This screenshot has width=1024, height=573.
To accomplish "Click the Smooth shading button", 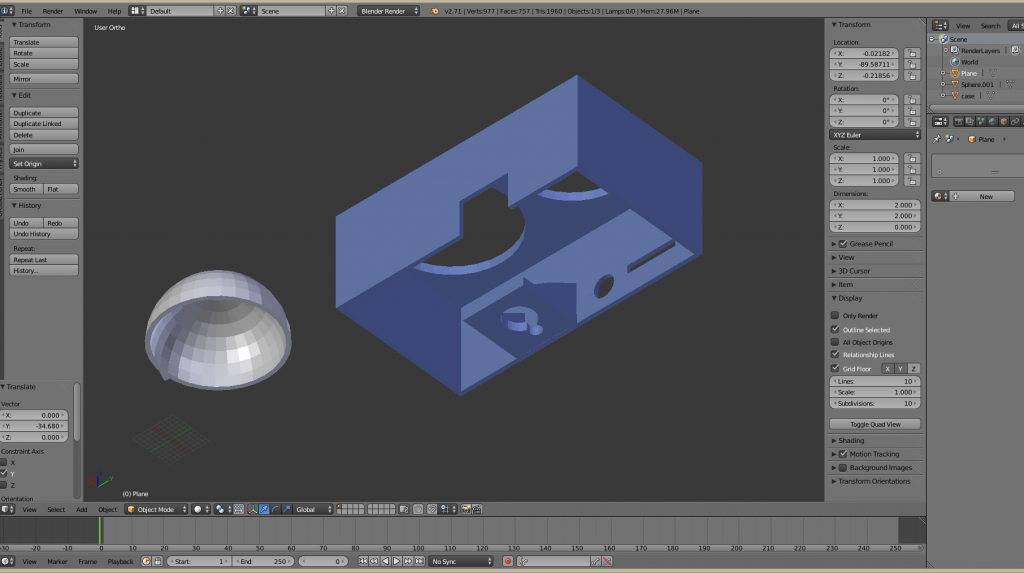I will pos(26,189).
